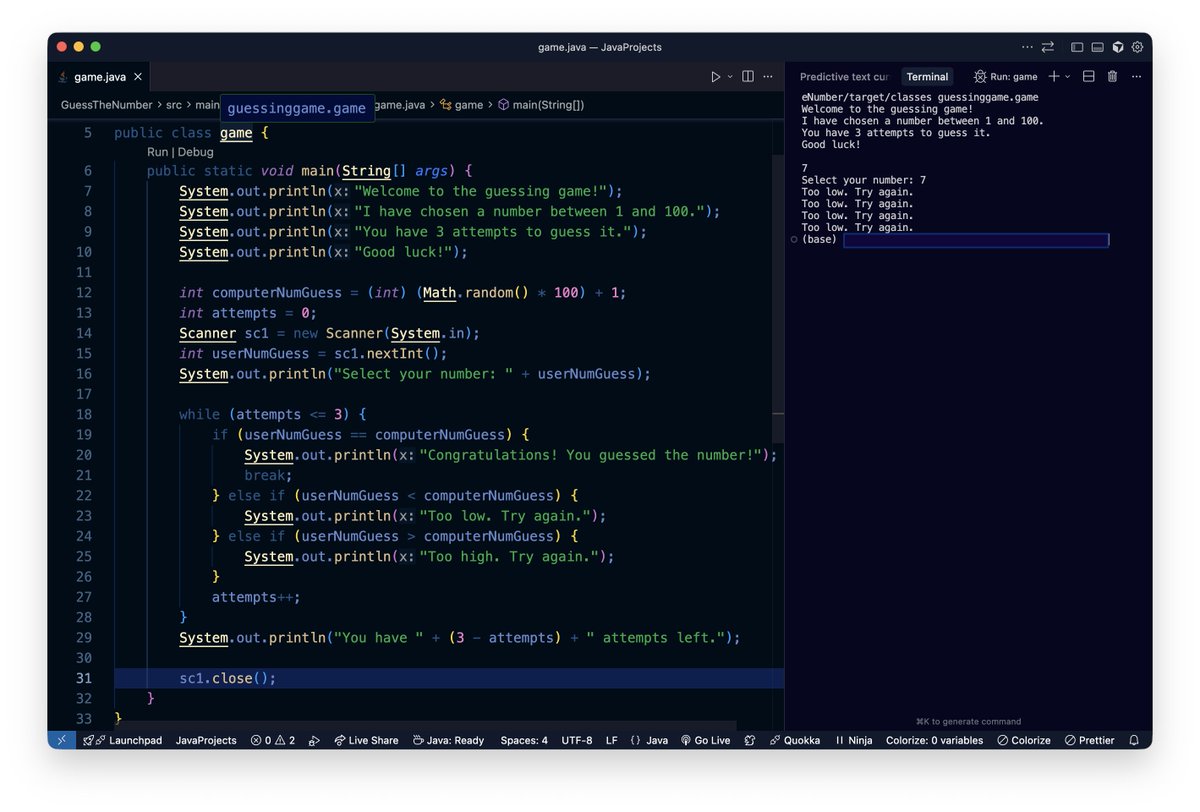The width and height of the screenshot is (1200, 812).
Task: Select the game.java editor tab
Action: click(100, 76)
